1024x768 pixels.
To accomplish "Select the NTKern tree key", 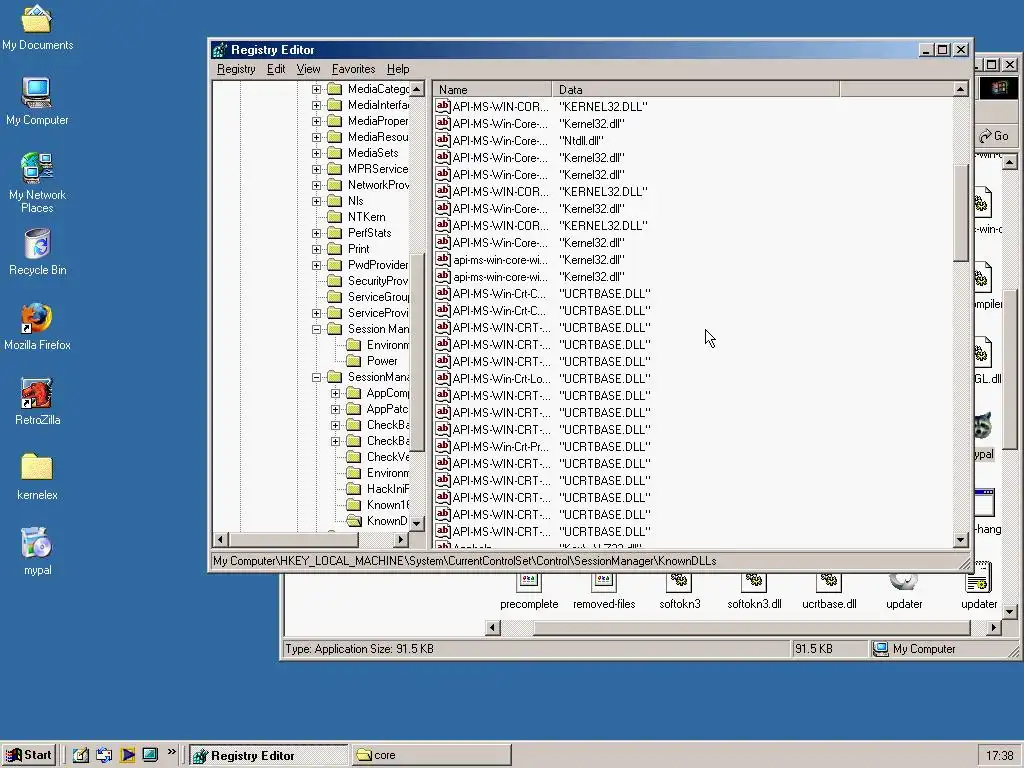I will tap(366, 217).
